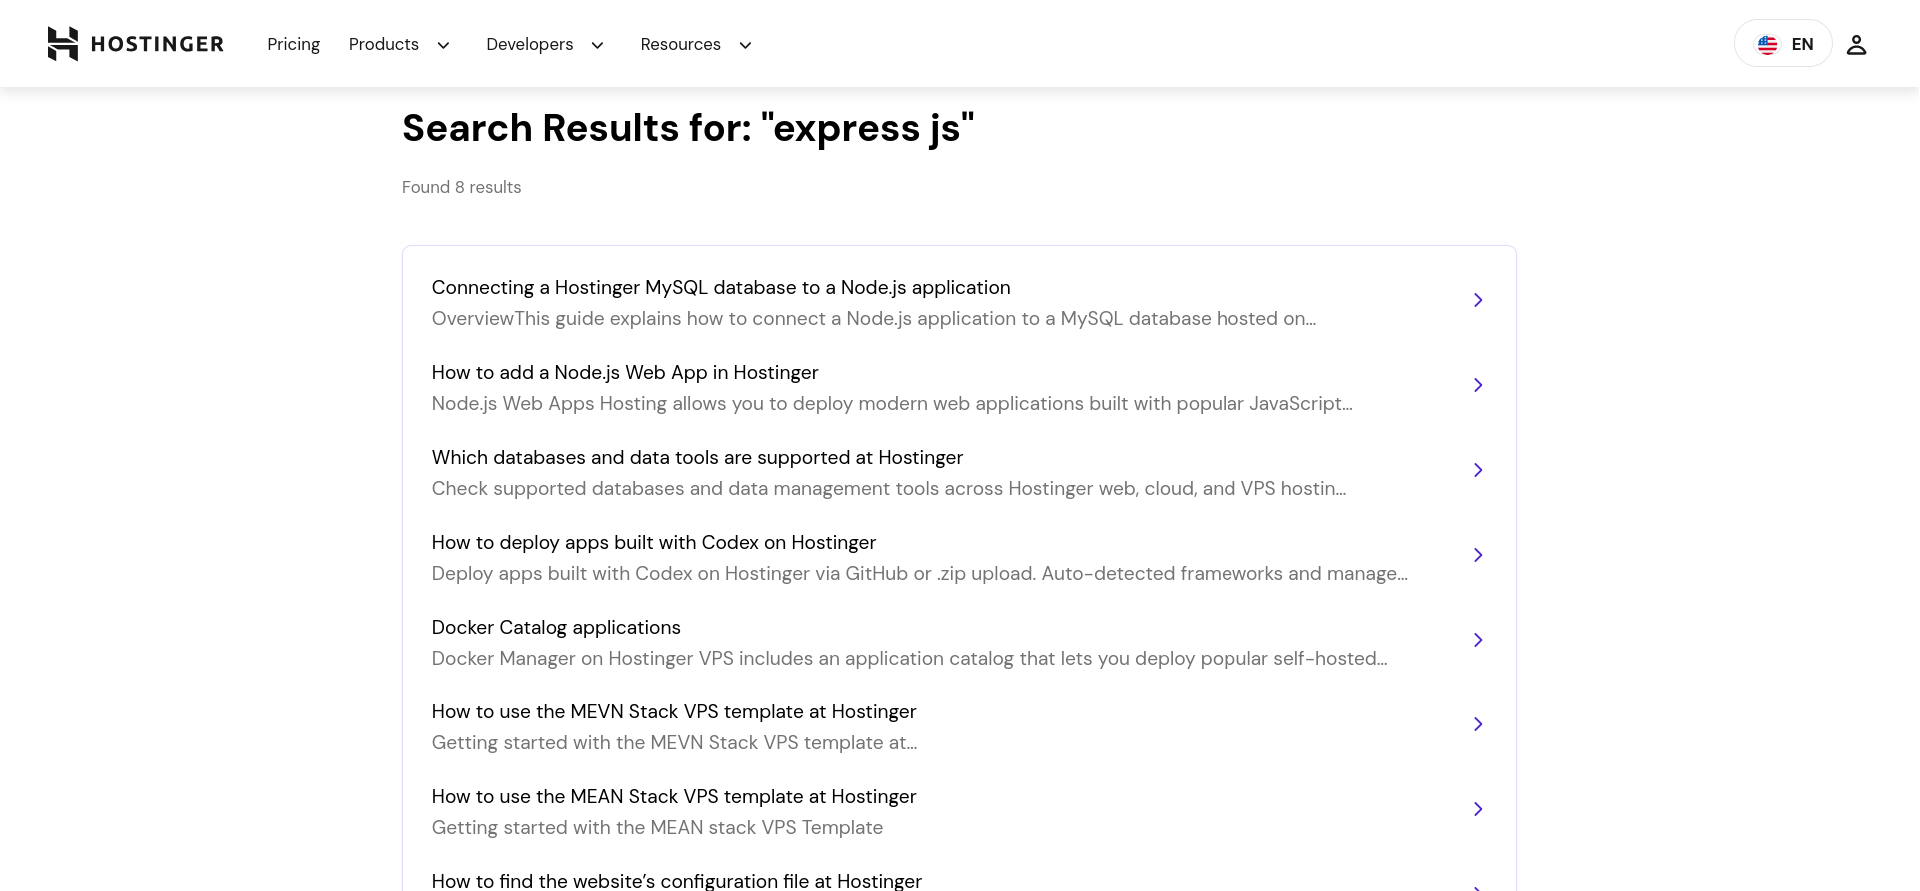Click 'Deploy apps built with Codex on Hostinger via GitHub' description
This screenshot has width=1920, height=891.
click(x=920, y=573)
